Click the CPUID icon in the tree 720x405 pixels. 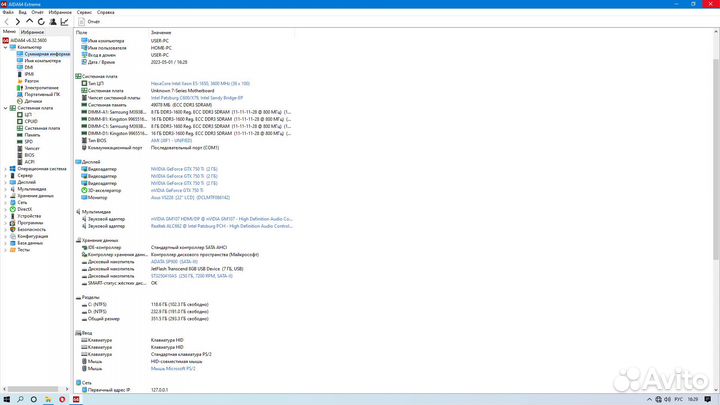20,121
